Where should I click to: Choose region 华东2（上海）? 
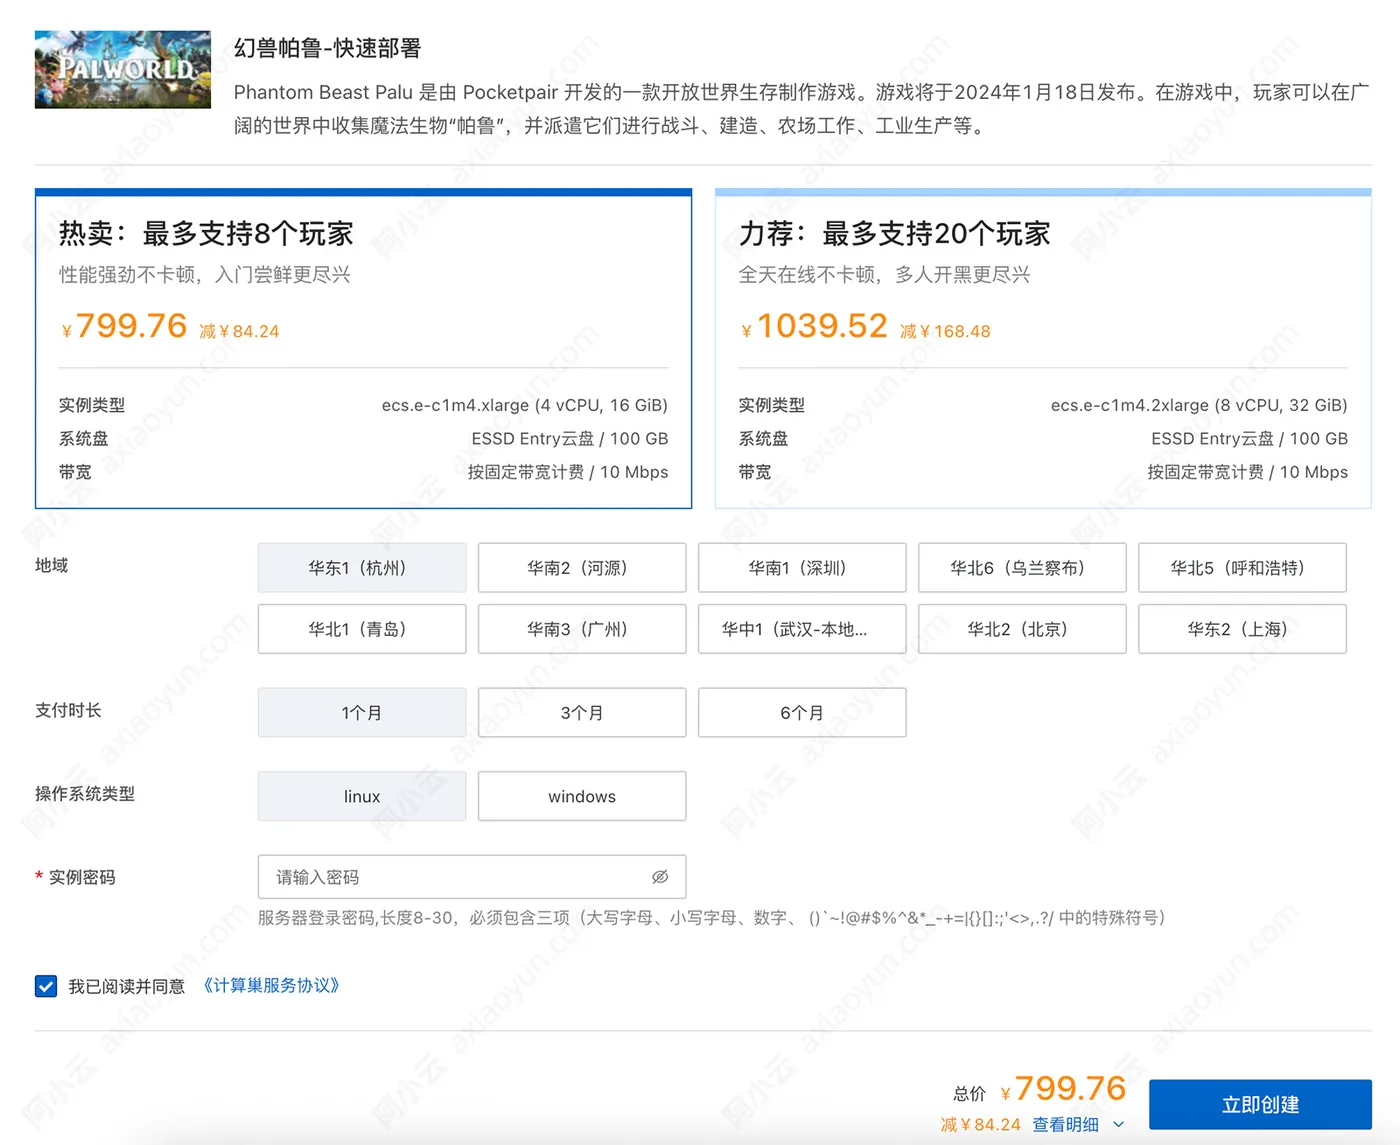[1242, 629]
